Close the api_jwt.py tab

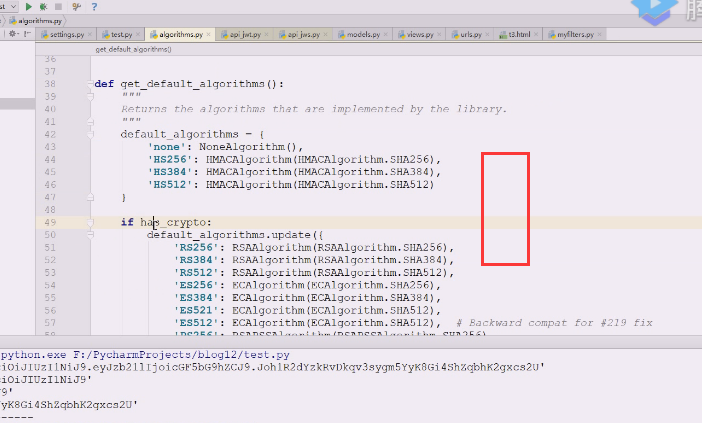266,34
